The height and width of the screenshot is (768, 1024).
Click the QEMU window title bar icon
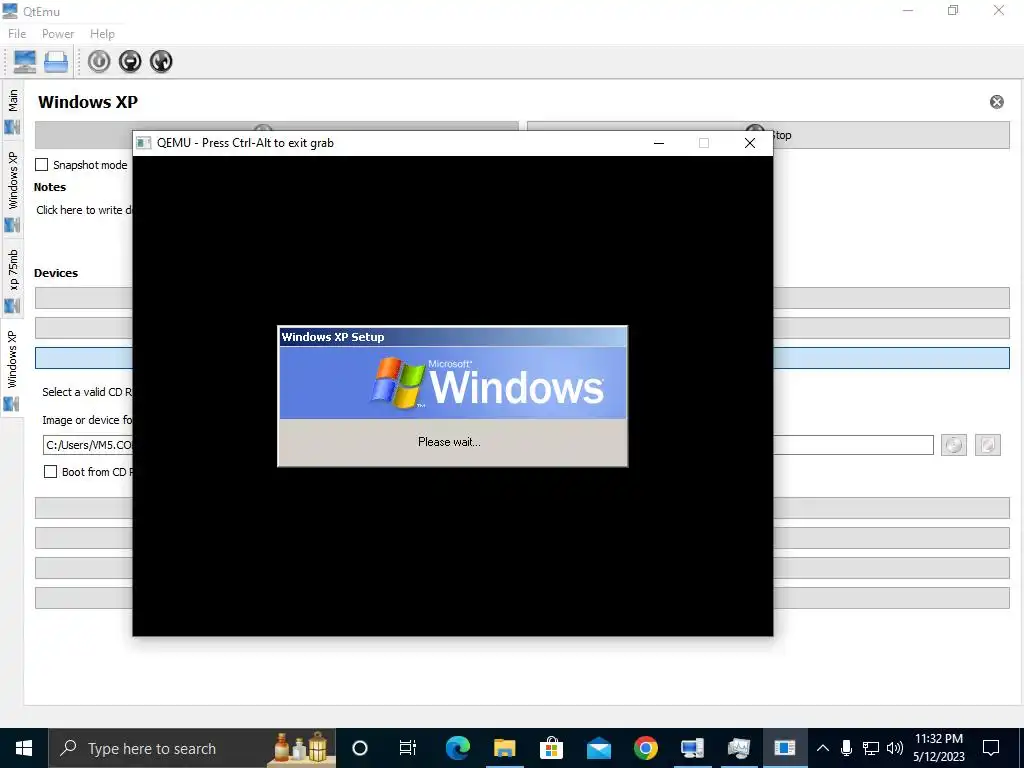click(144, 143)
